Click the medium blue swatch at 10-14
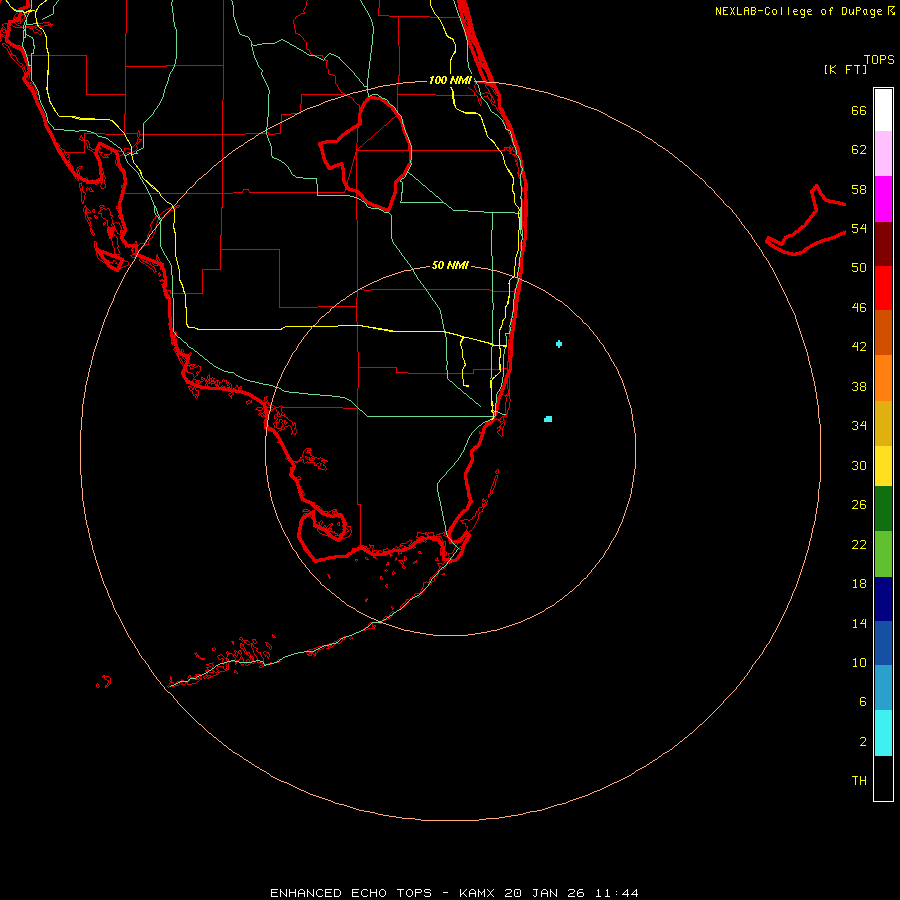The image size is (900, 900). tap(883, 643)
